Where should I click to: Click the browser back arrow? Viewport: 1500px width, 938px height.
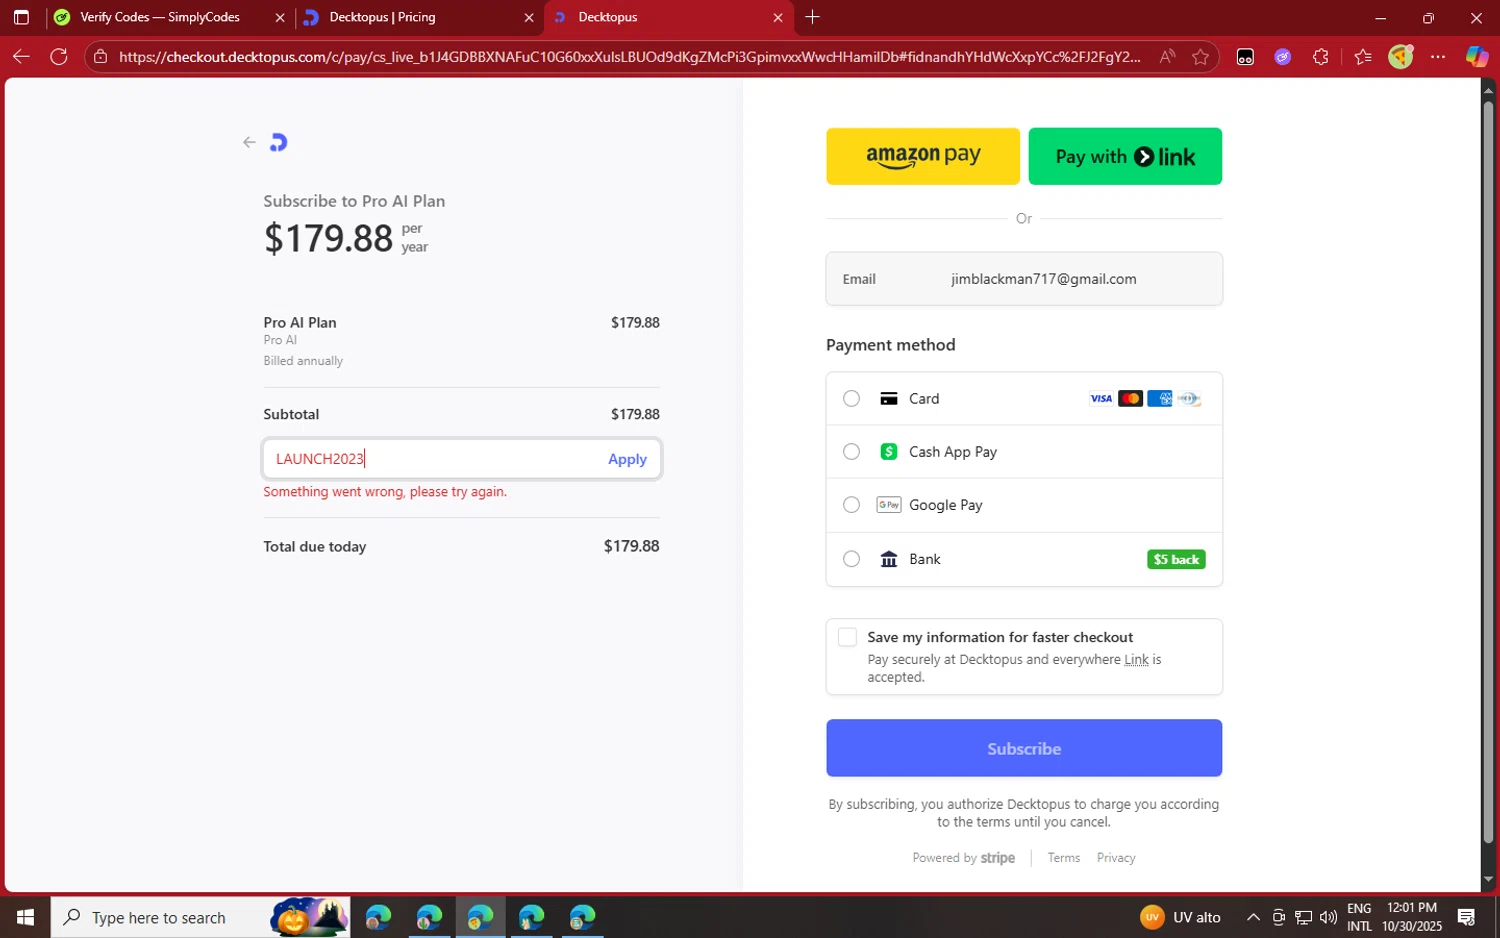pyautogui.click(x=21, y=57)
